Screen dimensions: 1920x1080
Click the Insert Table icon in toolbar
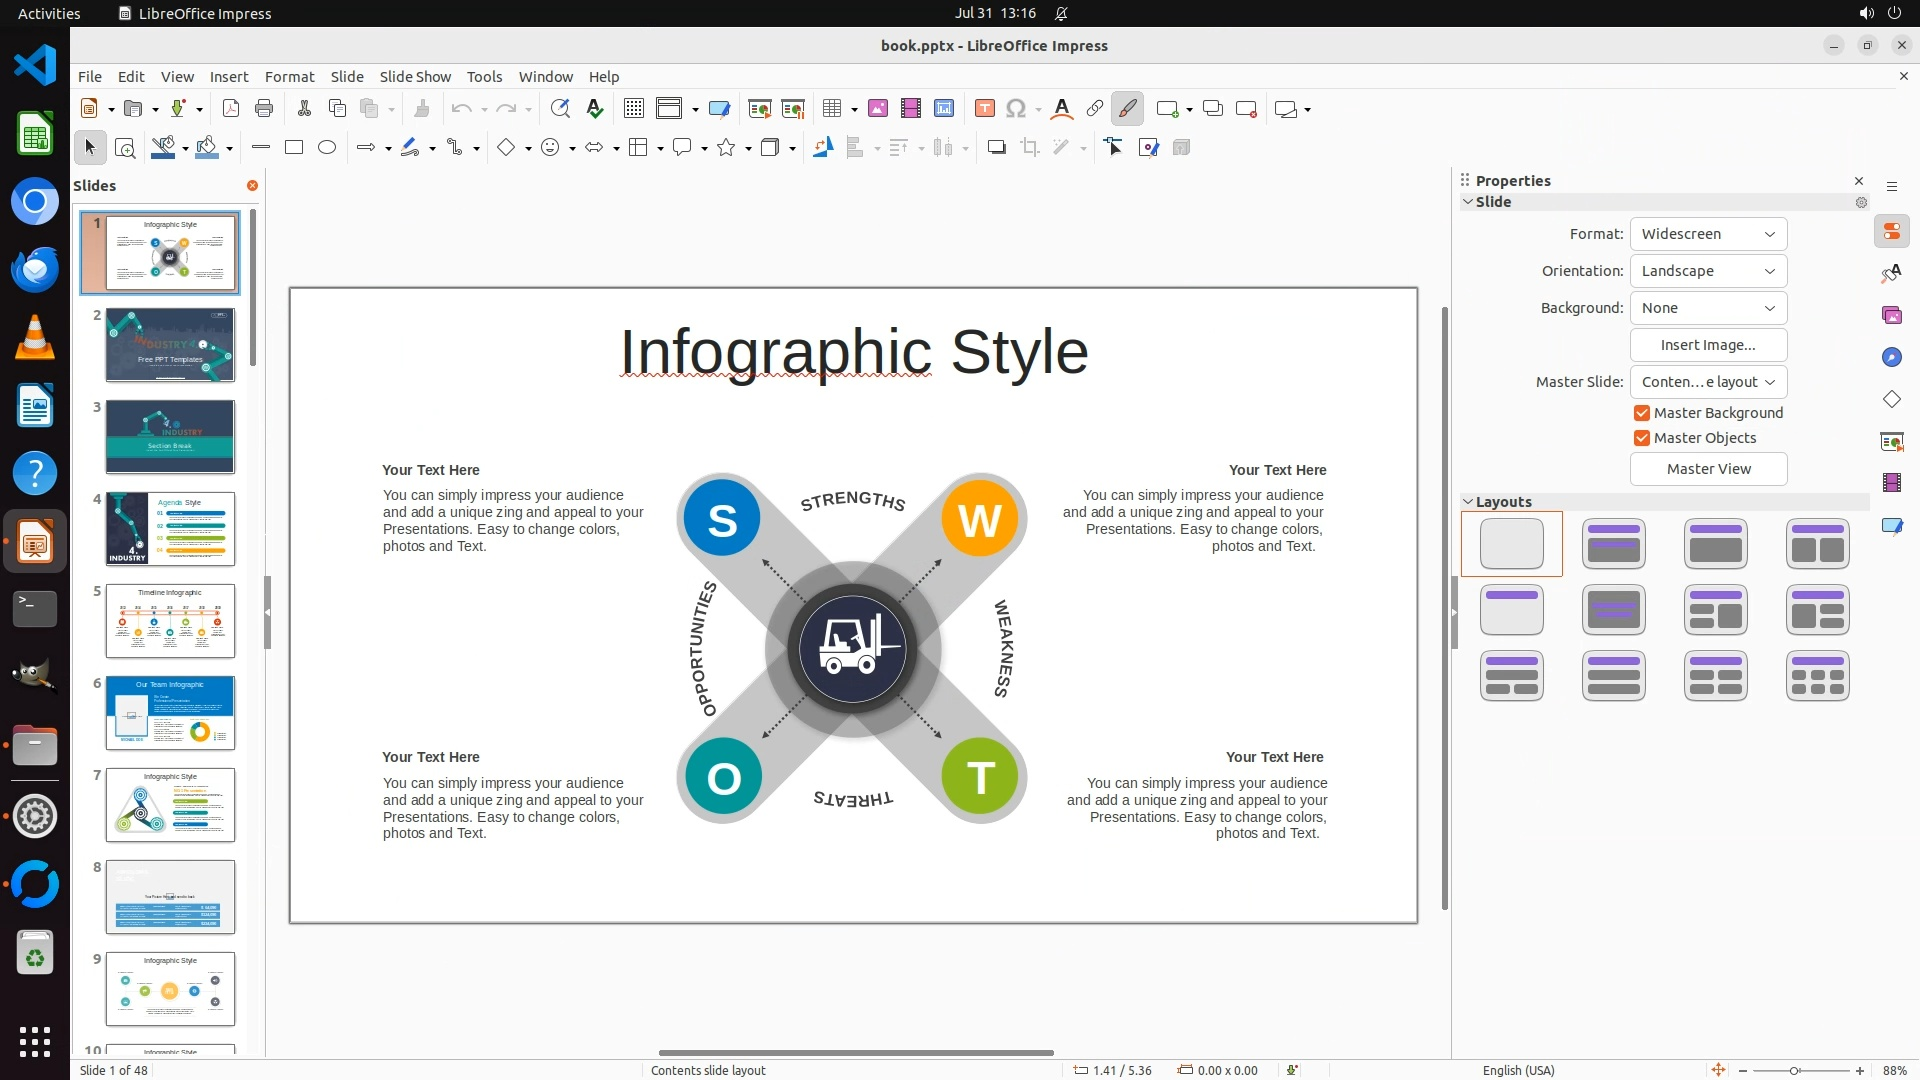[831, 109]
